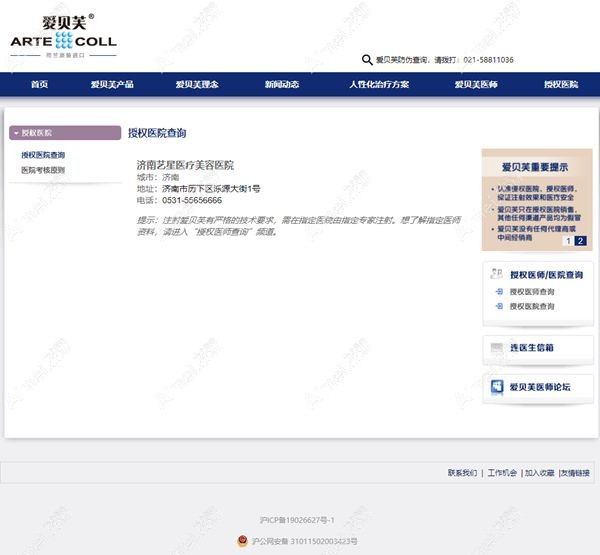
Task: Click the address 济南市历下区泺源大街1号
Action: (211, 189)
